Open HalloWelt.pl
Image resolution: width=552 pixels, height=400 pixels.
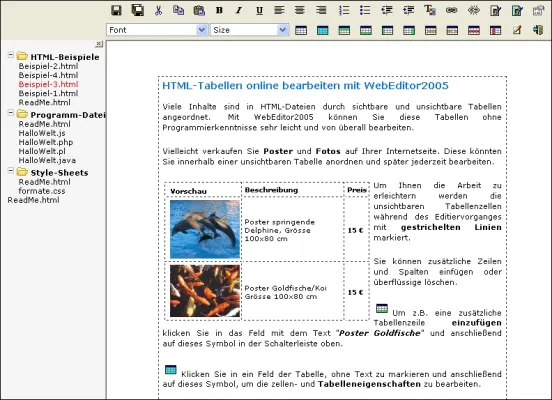42,151
